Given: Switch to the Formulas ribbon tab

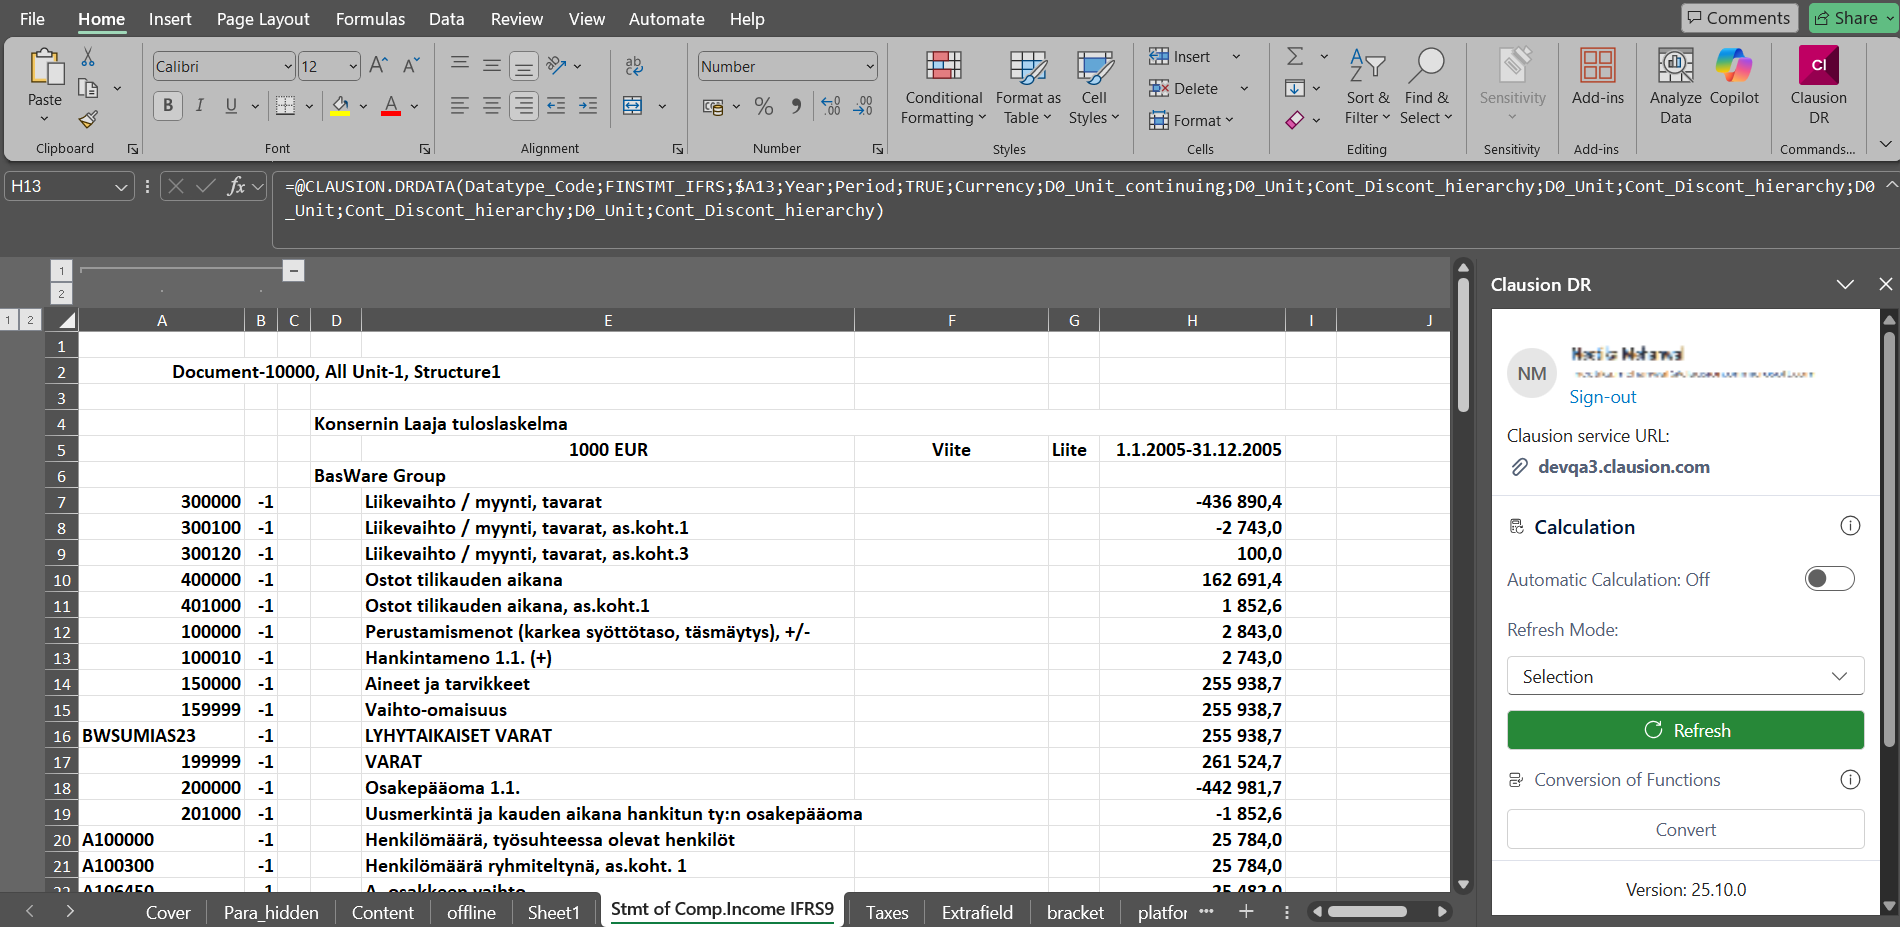Looking at the screenshot, I should point(370,19).
